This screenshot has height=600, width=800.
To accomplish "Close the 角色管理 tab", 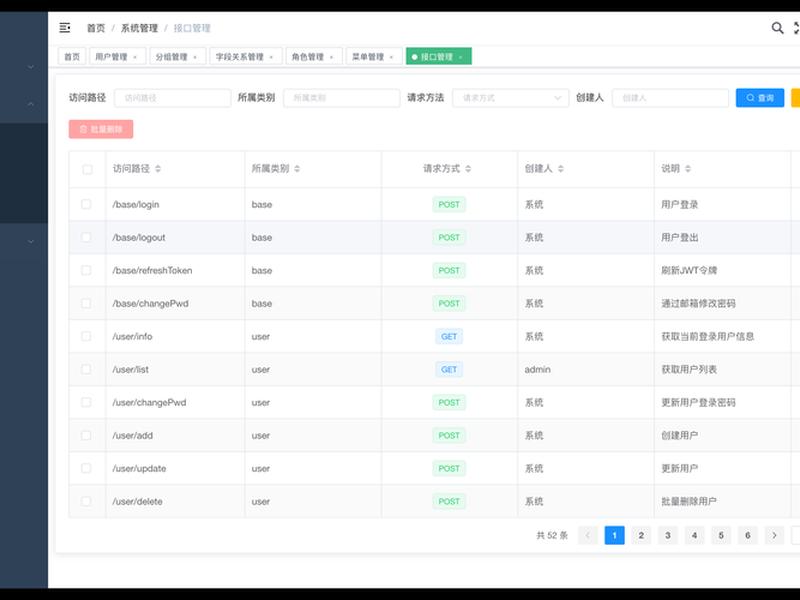I will (331, 57).
